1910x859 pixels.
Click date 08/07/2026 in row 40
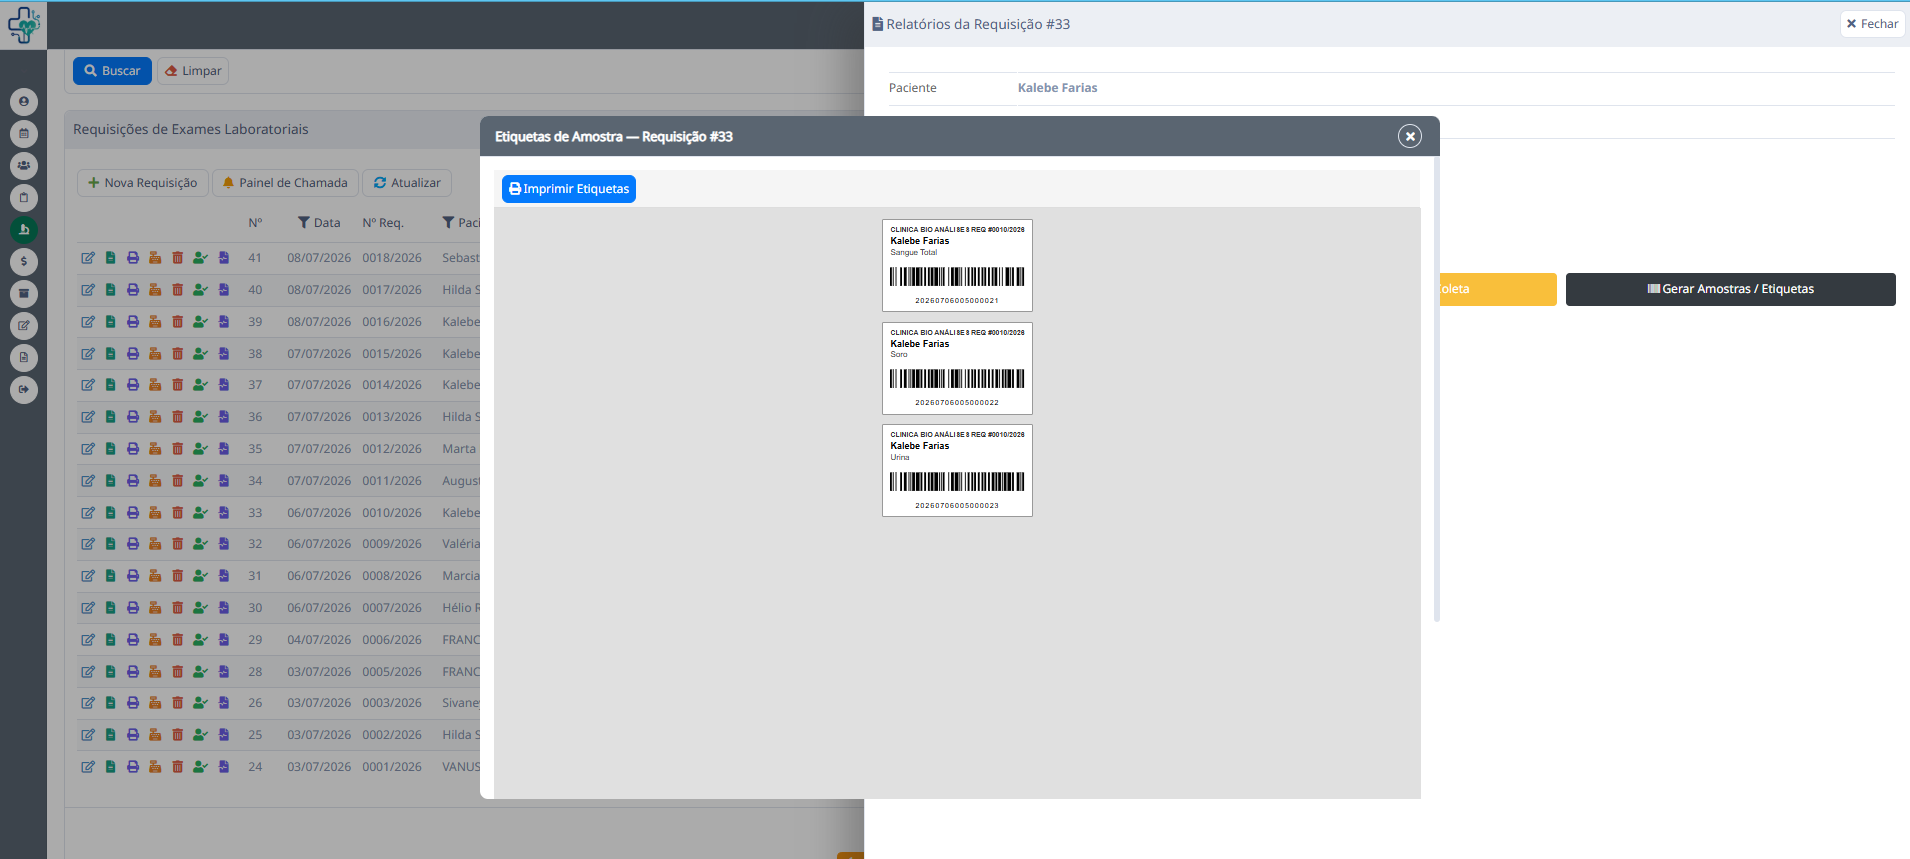tap(319, 290)
